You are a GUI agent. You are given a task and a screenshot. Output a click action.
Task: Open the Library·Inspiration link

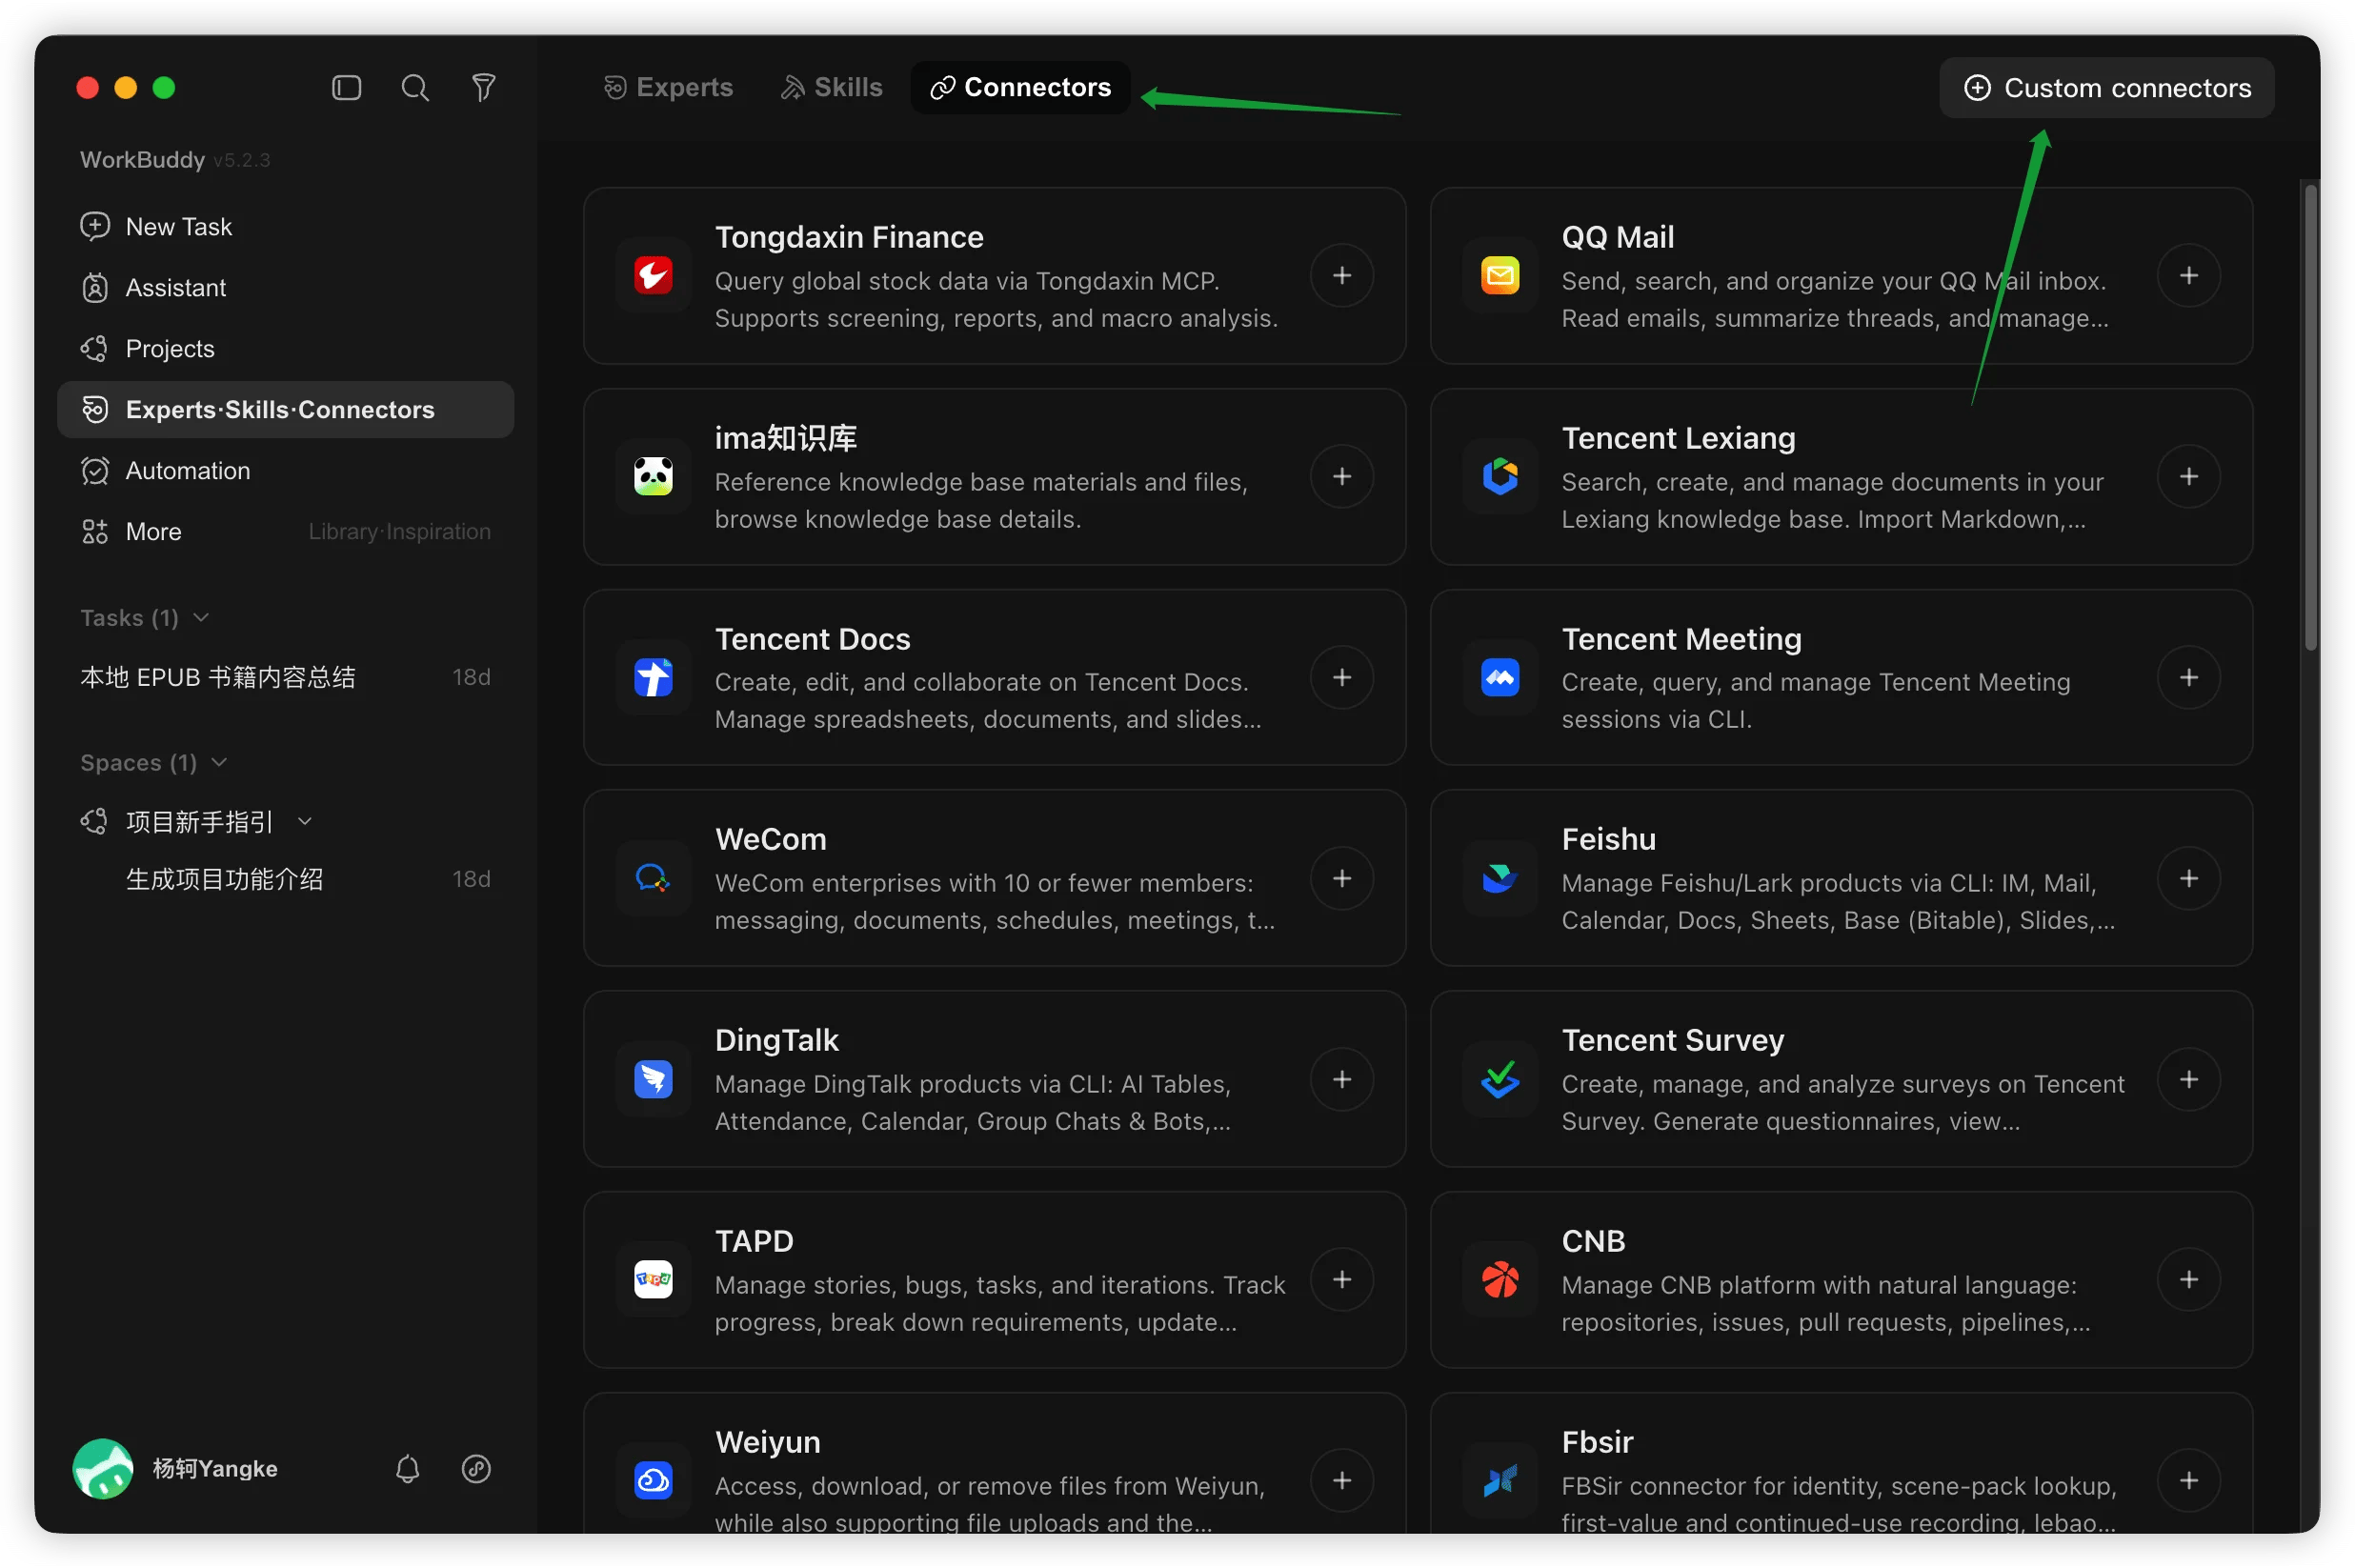pyautogui.click(x=399, y=532)
